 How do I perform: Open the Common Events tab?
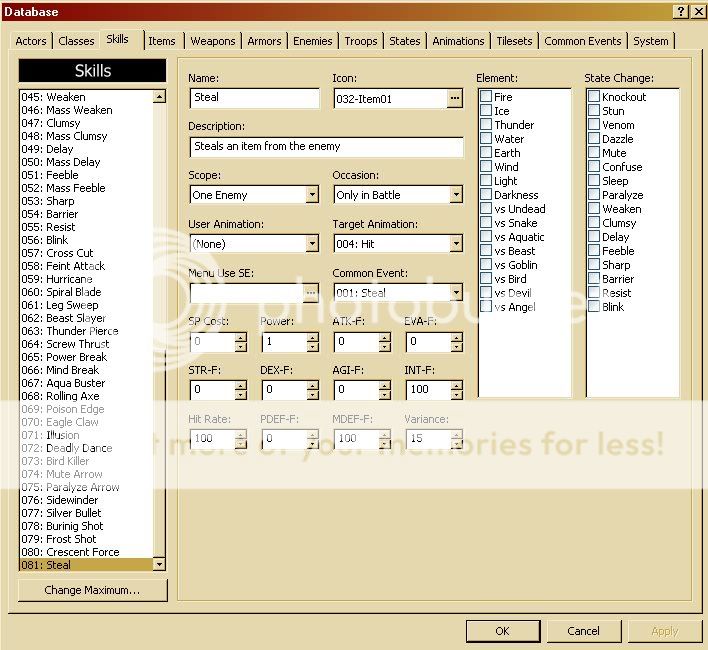(583, 41)
